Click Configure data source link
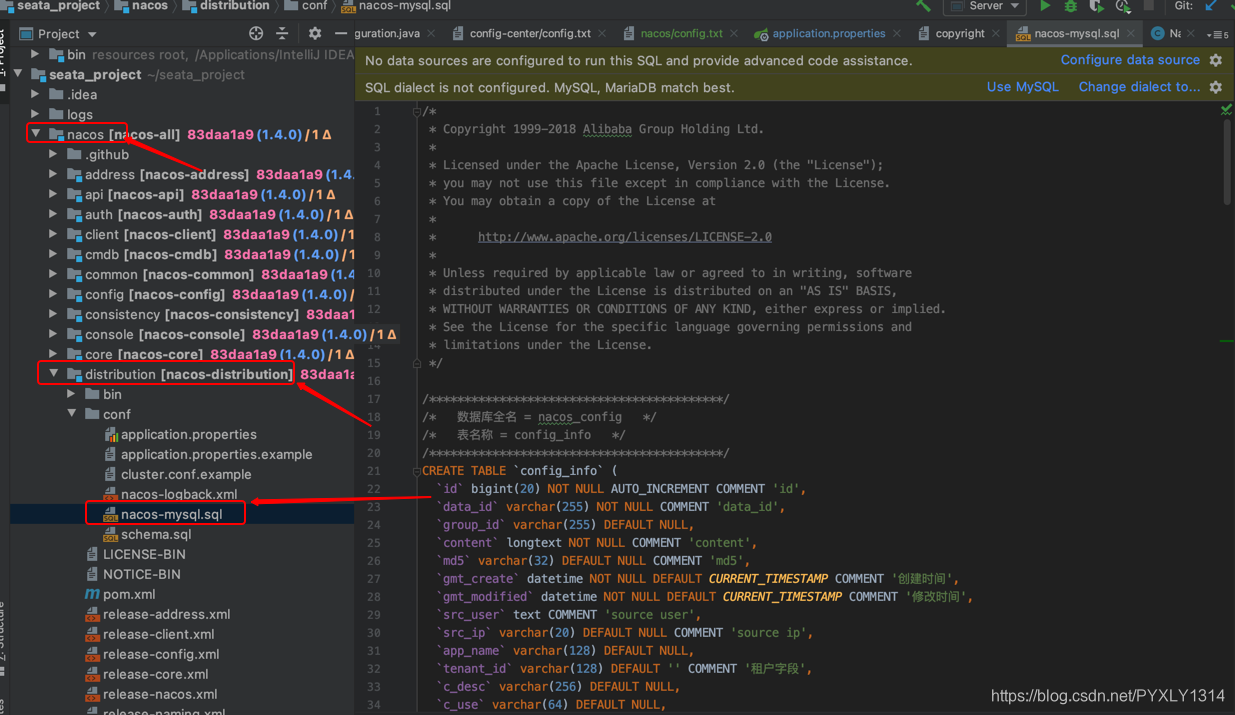This screenshot has height=715, width=1235. [x=1130, y=60]
